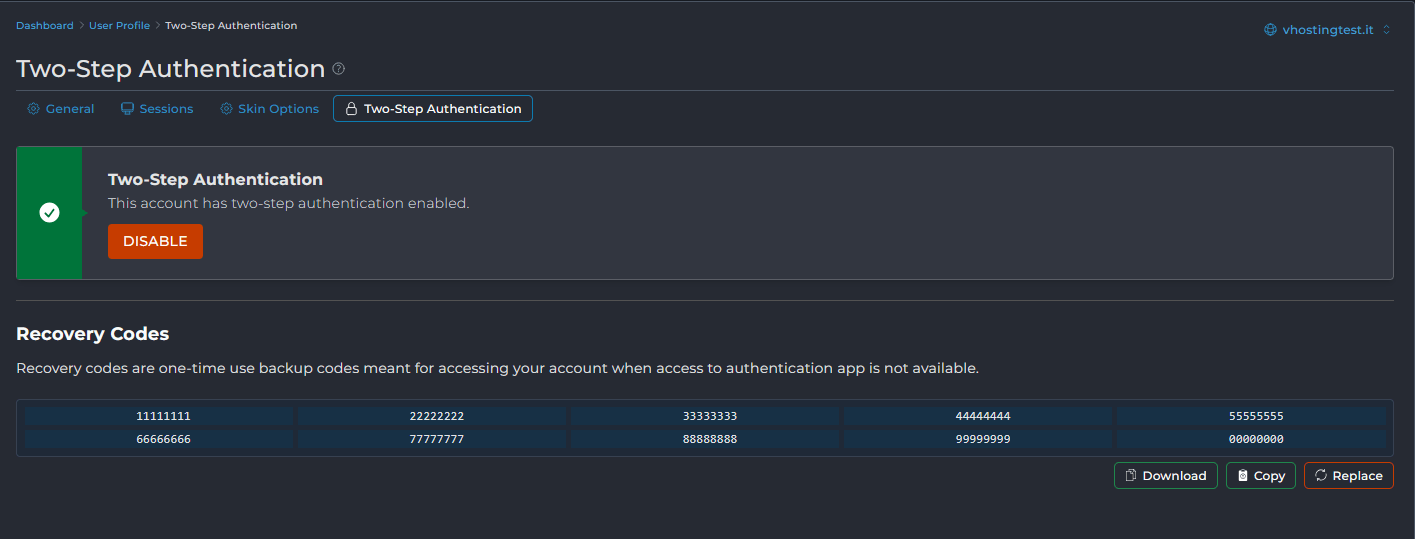
Task: Download the recovery codes
Action: point(1165,476)
